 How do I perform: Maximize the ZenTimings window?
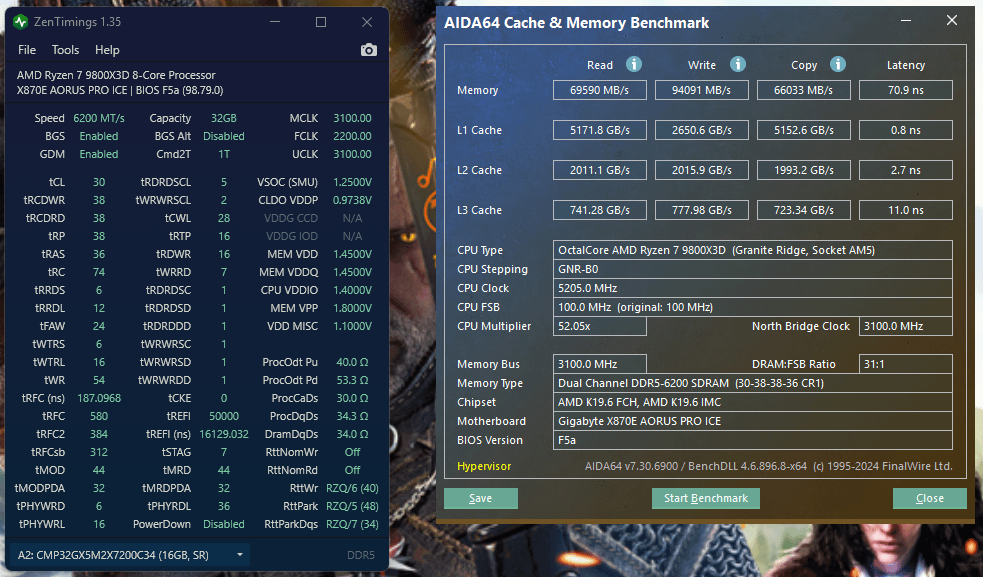tap(321, 22)
